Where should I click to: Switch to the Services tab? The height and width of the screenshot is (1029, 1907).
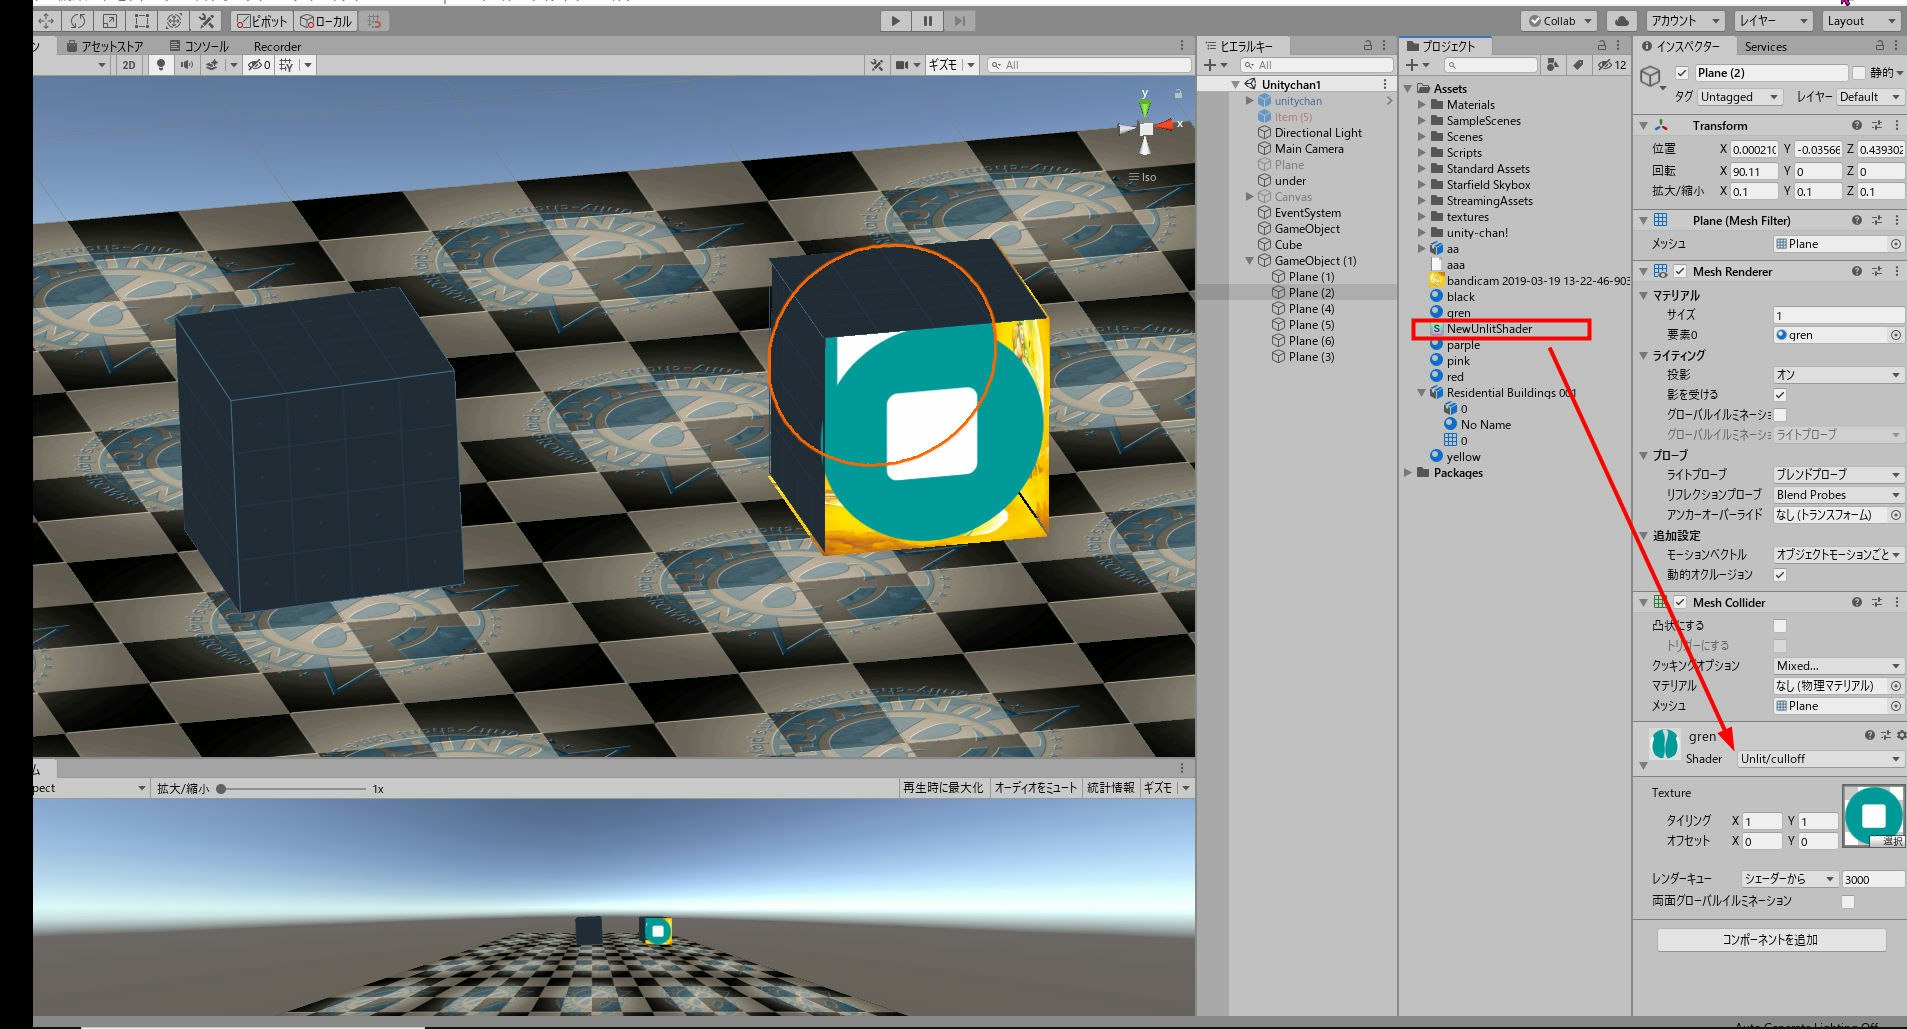click(1765, 47)
